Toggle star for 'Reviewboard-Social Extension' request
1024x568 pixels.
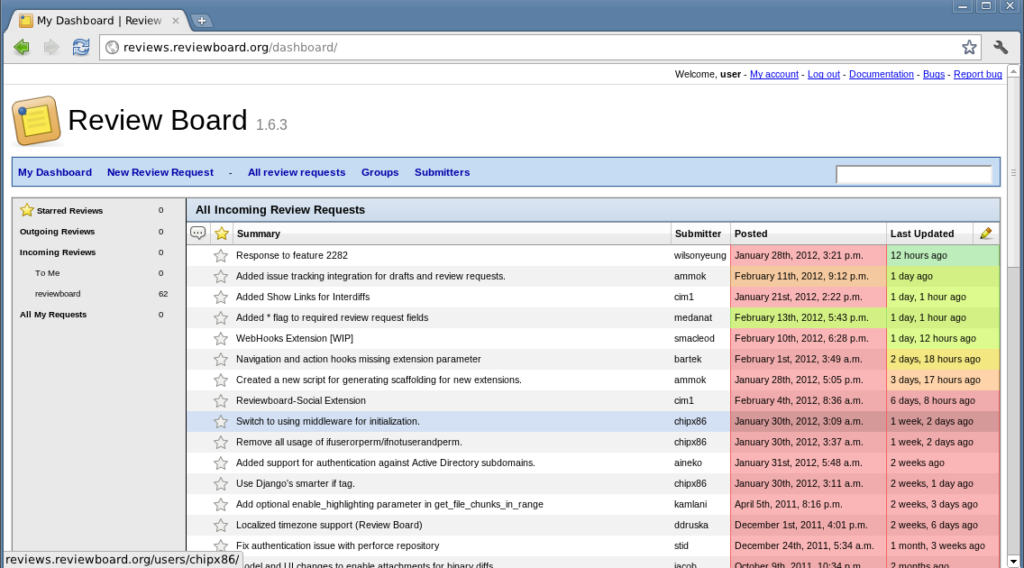221,400
